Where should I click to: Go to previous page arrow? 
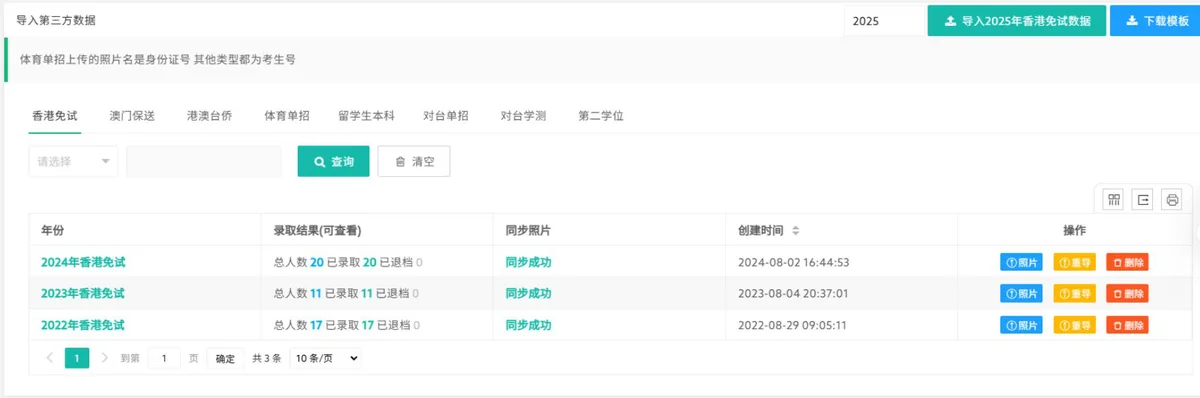coord(50,357)
